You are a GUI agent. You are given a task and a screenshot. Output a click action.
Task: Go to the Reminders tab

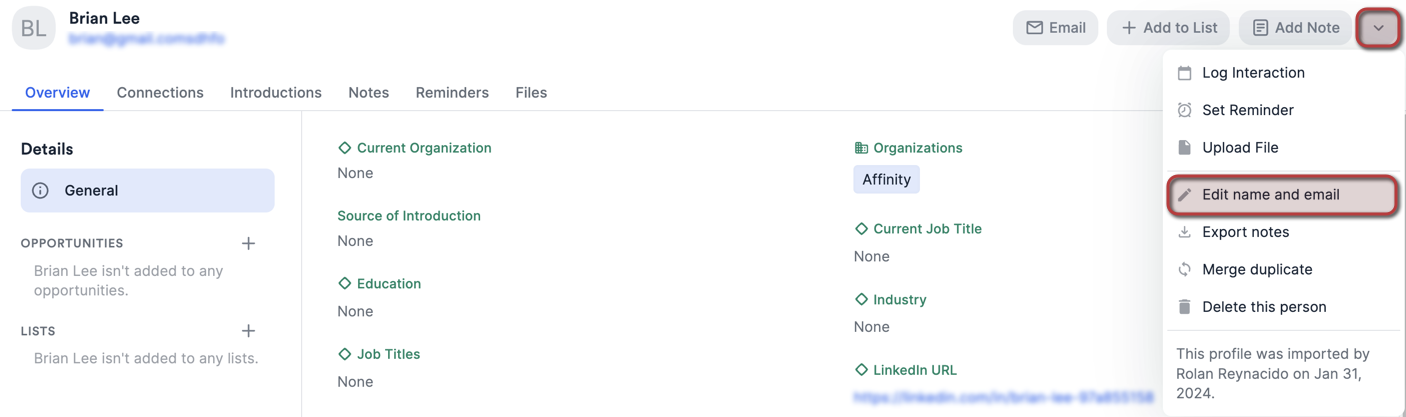(452, 93)
